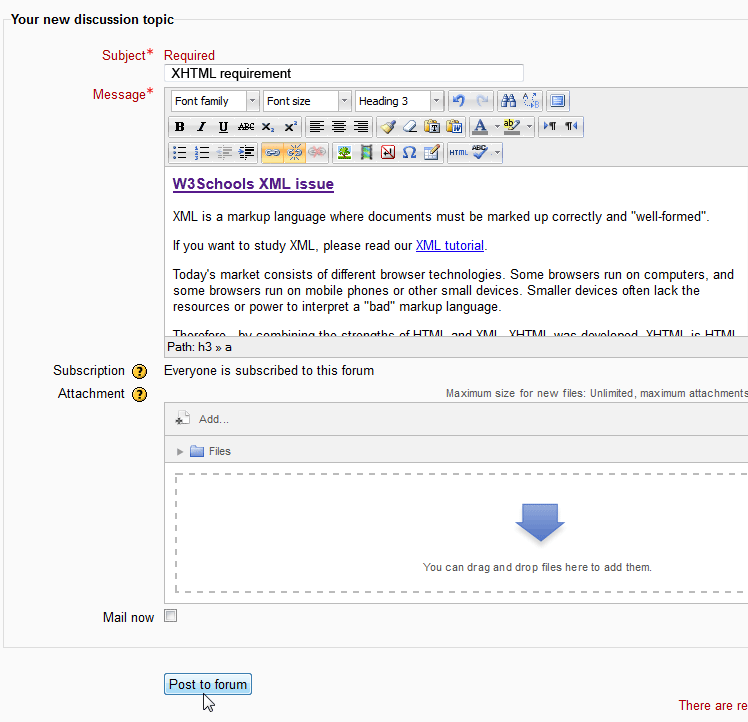Tick the Mail now checkbox
Image resolution: width=748 pixels, height=722 pixels.
[171, 616]
